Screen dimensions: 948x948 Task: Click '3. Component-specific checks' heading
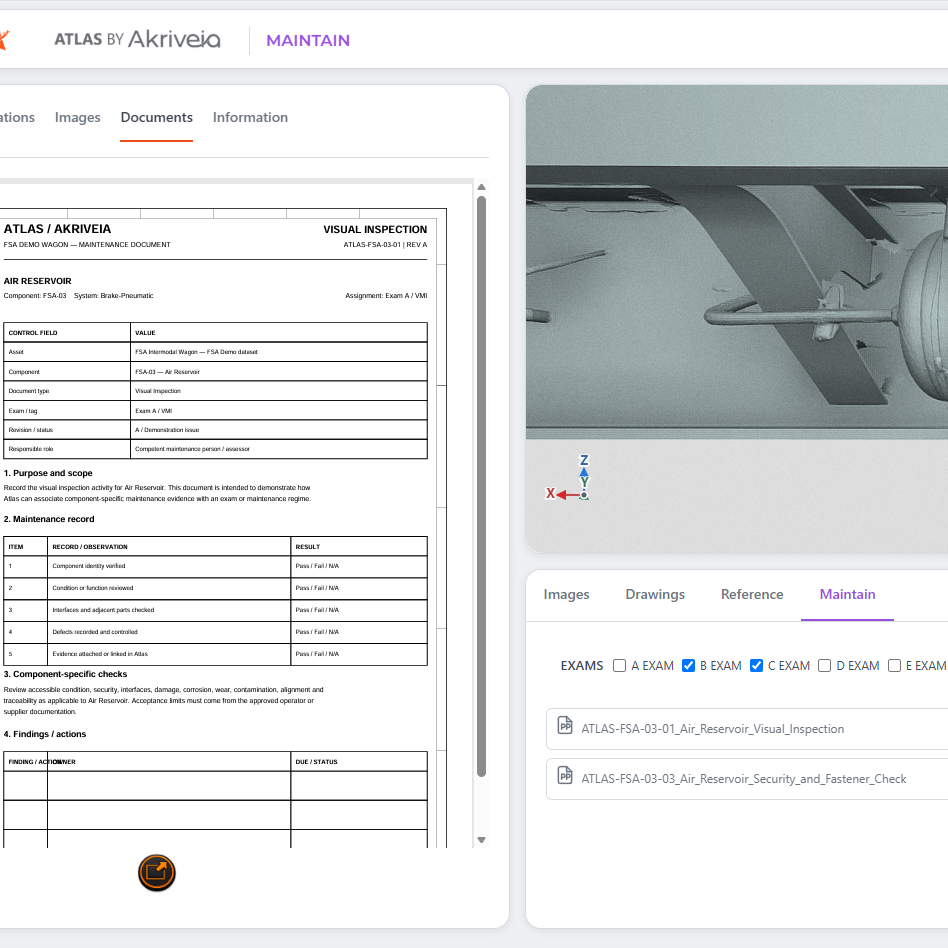point(65,674)
